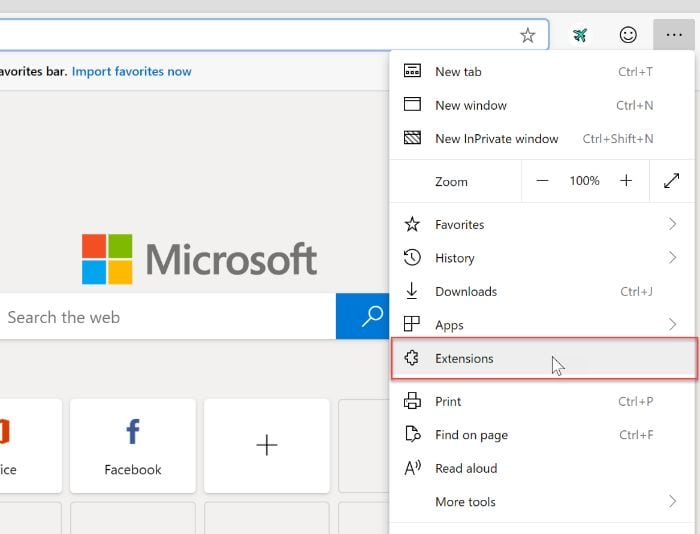The height and width of the screenshot is (534, 700).
Task: Choose New InPrivate window menu entry
Action: click(x=542, y=138)
